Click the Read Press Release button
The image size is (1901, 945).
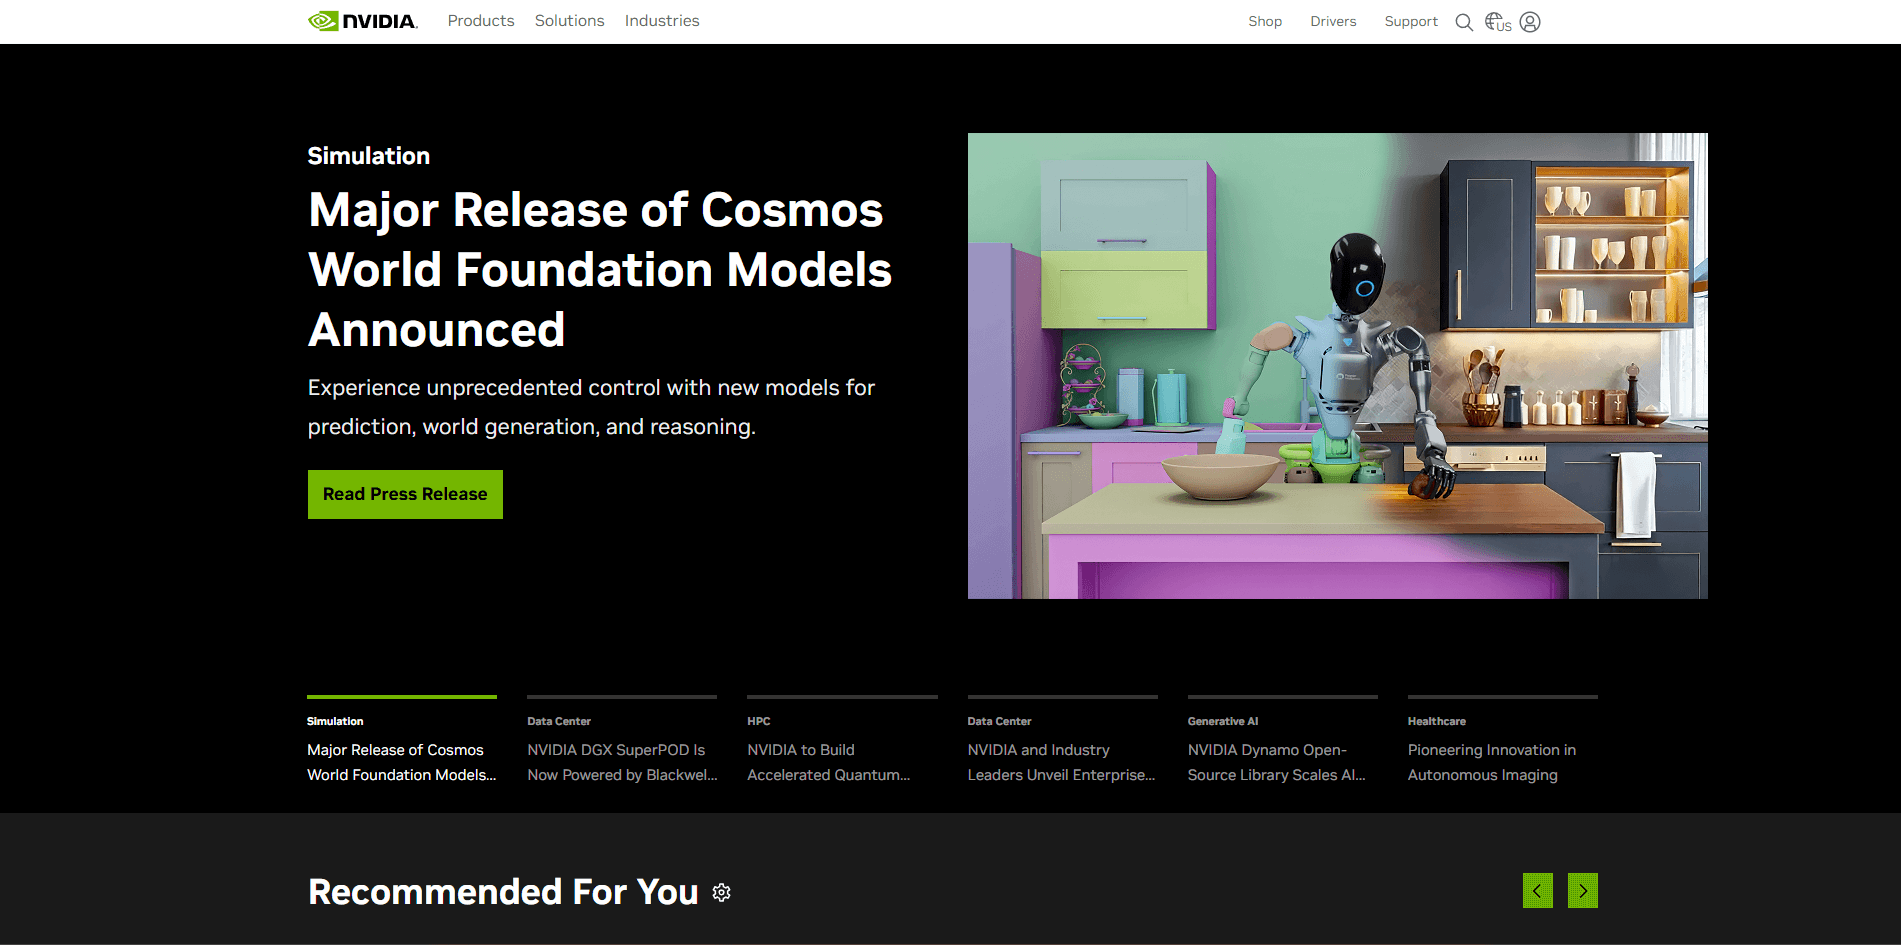(x=405, y=494)
